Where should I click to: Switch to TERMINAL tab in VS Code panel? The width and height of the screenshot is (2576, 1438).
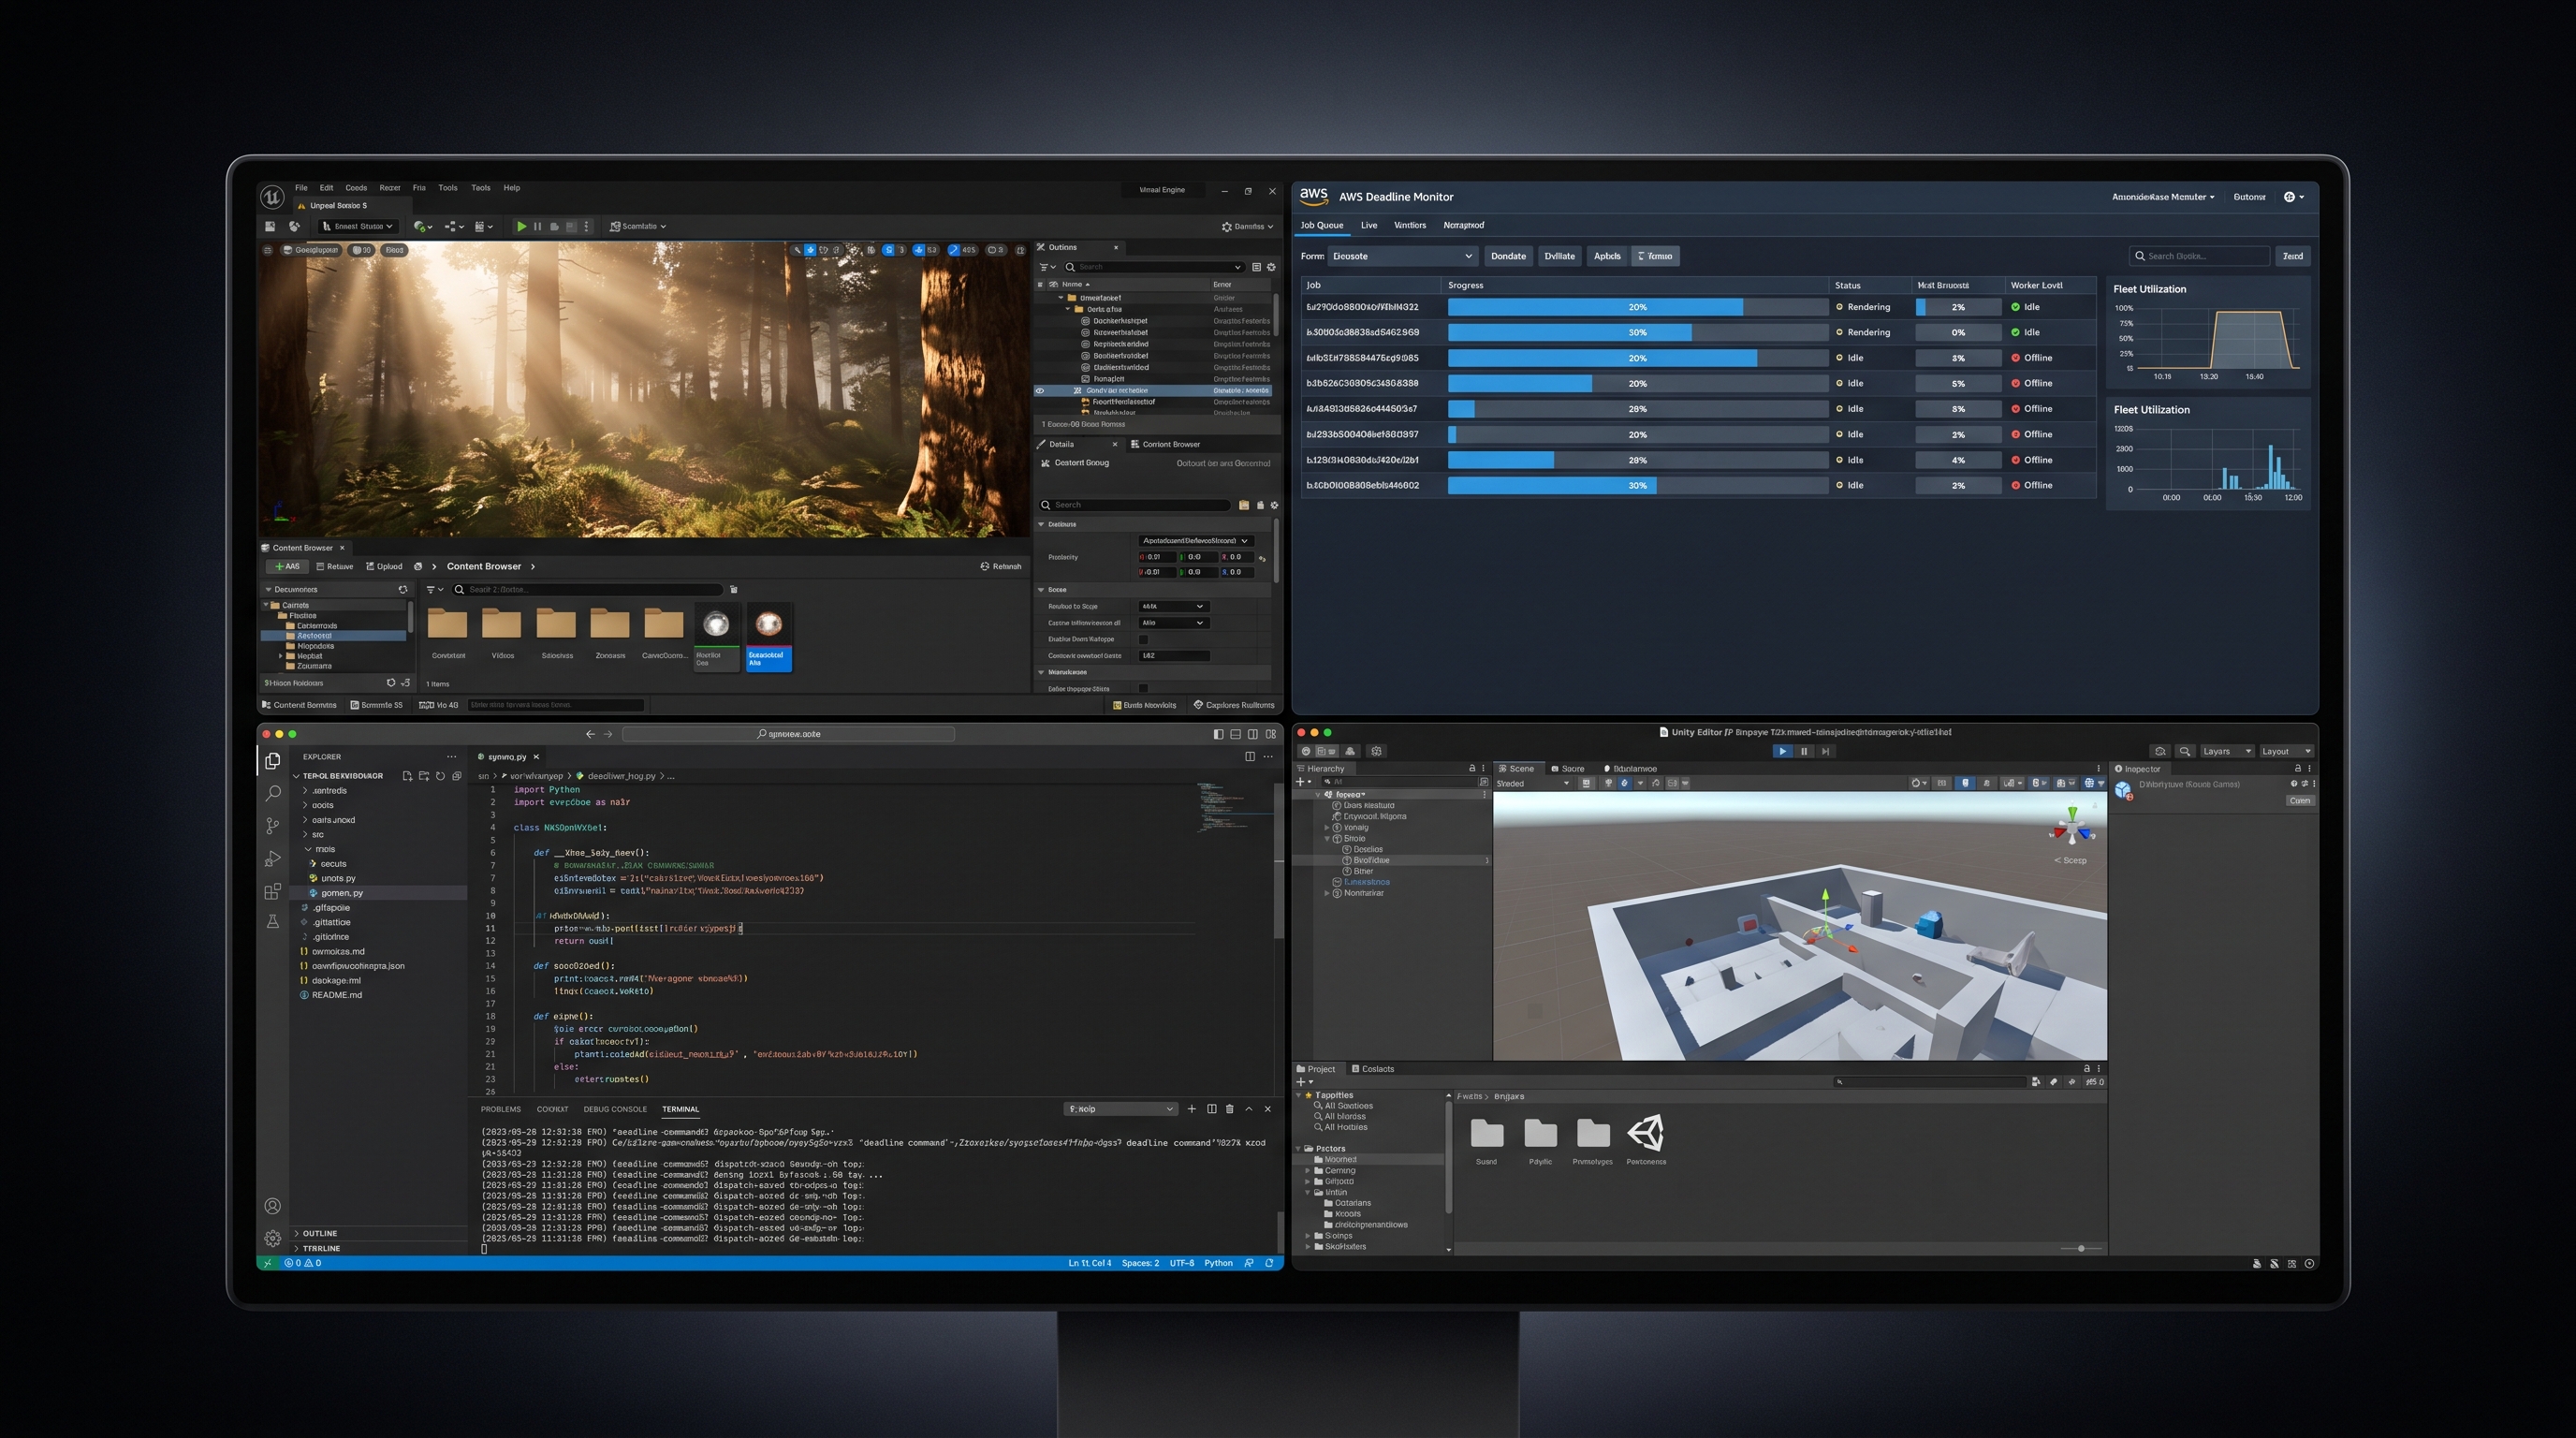coord(680,1109)
